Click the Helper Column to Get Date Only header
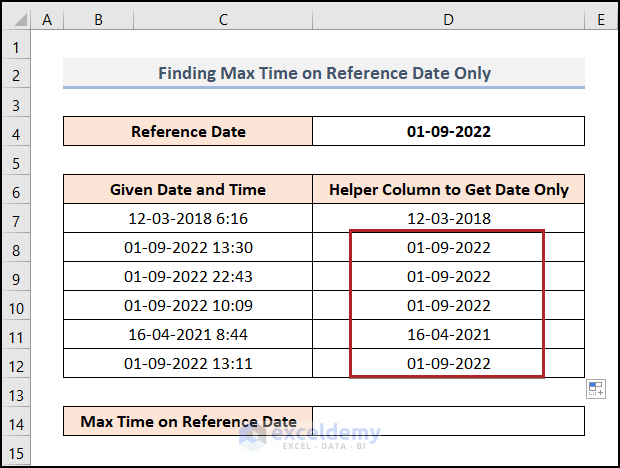 [x=448, y=190]
